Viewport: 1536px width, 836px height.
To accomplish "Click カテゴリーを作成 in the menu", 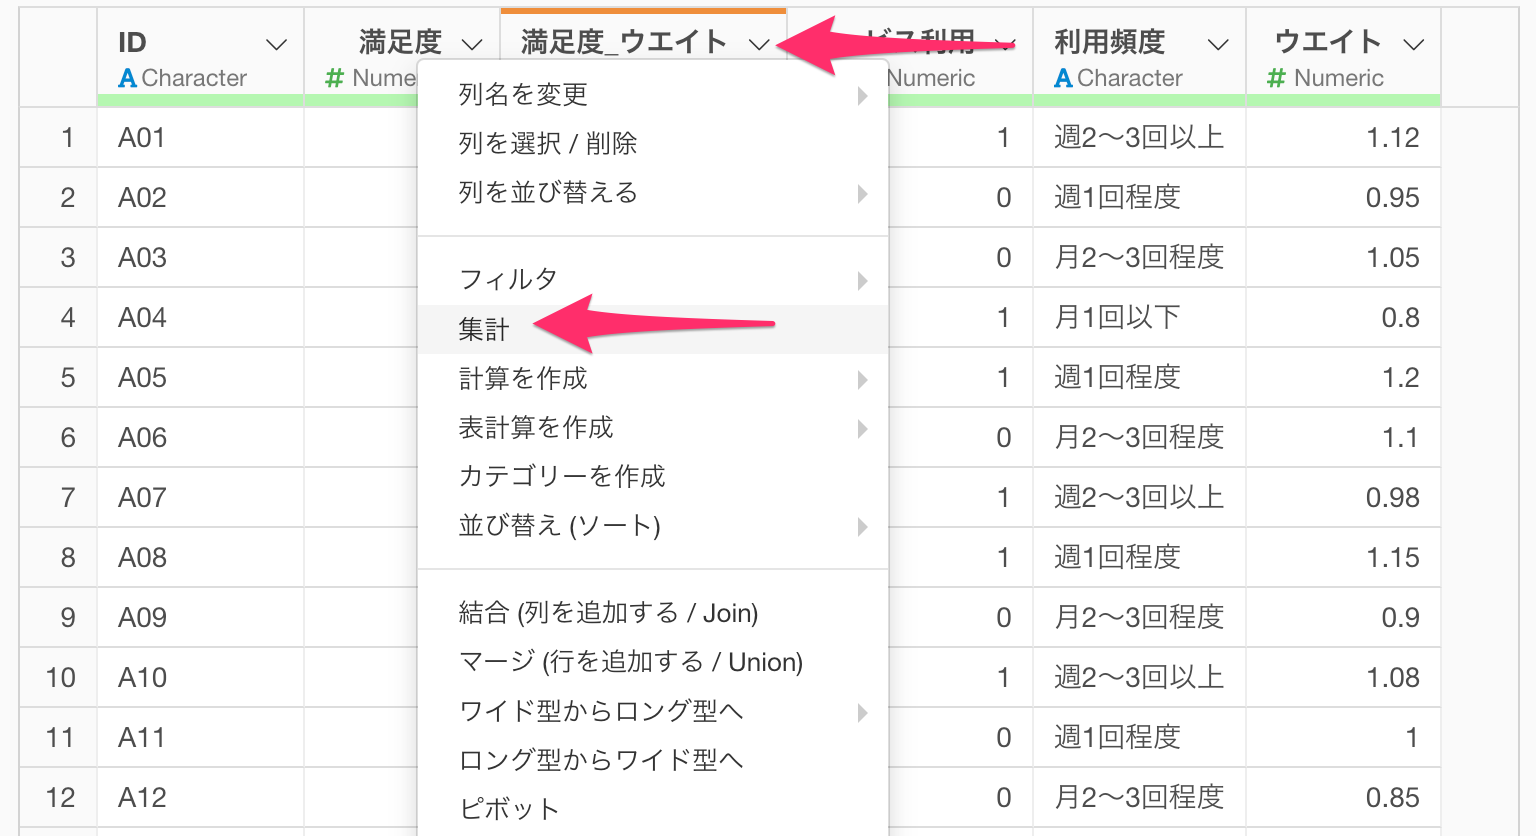I will [x=561, y=477].
